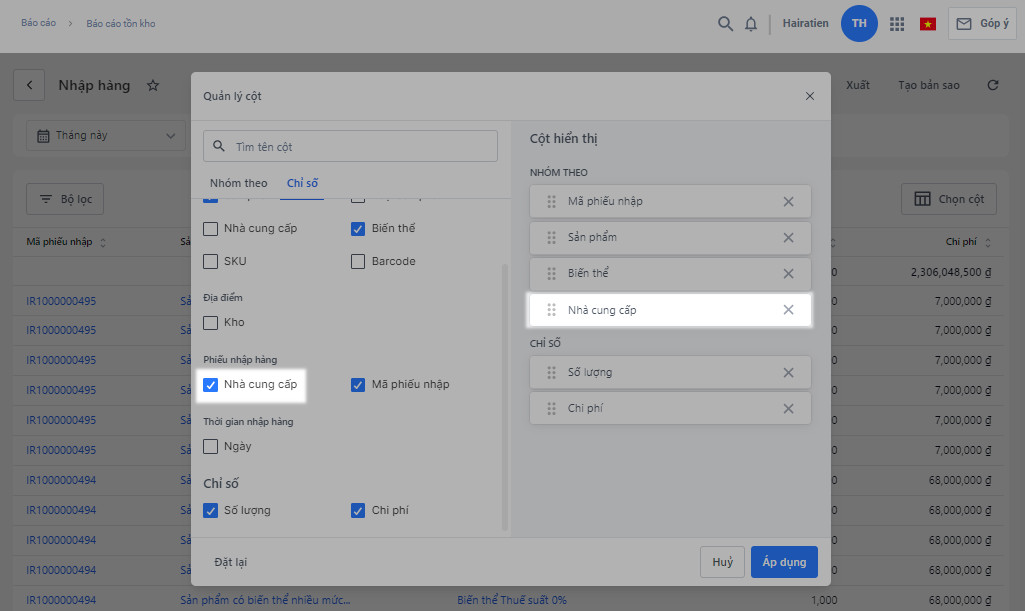Open the notifications bell

click(751, 24)
